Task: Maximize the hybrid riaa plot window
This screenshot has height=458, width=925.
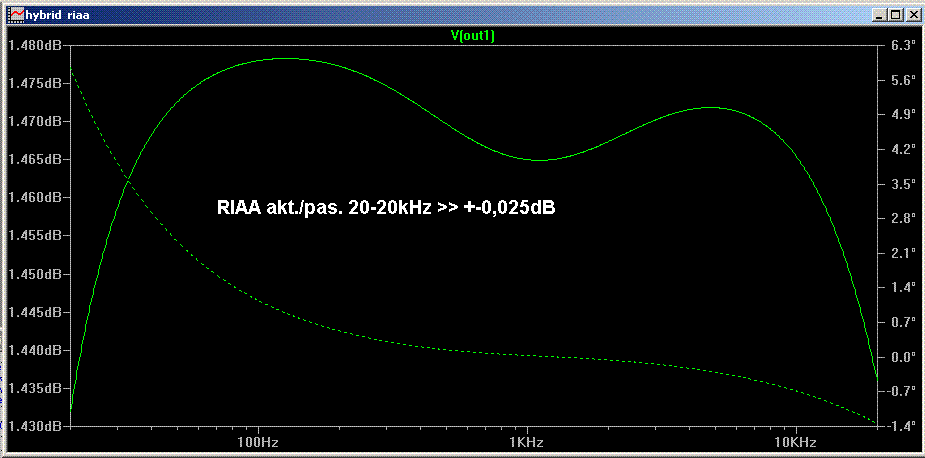Action: [895, 15]
